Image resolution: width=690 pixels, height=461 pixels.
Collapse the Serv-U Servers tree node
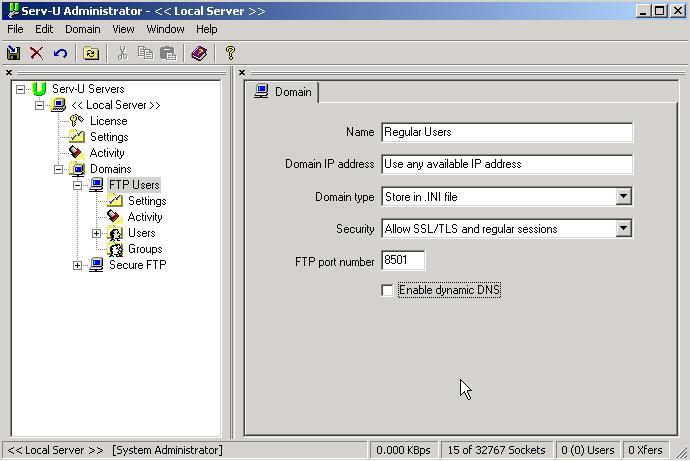pyautogui.click(x=20, y=89)
